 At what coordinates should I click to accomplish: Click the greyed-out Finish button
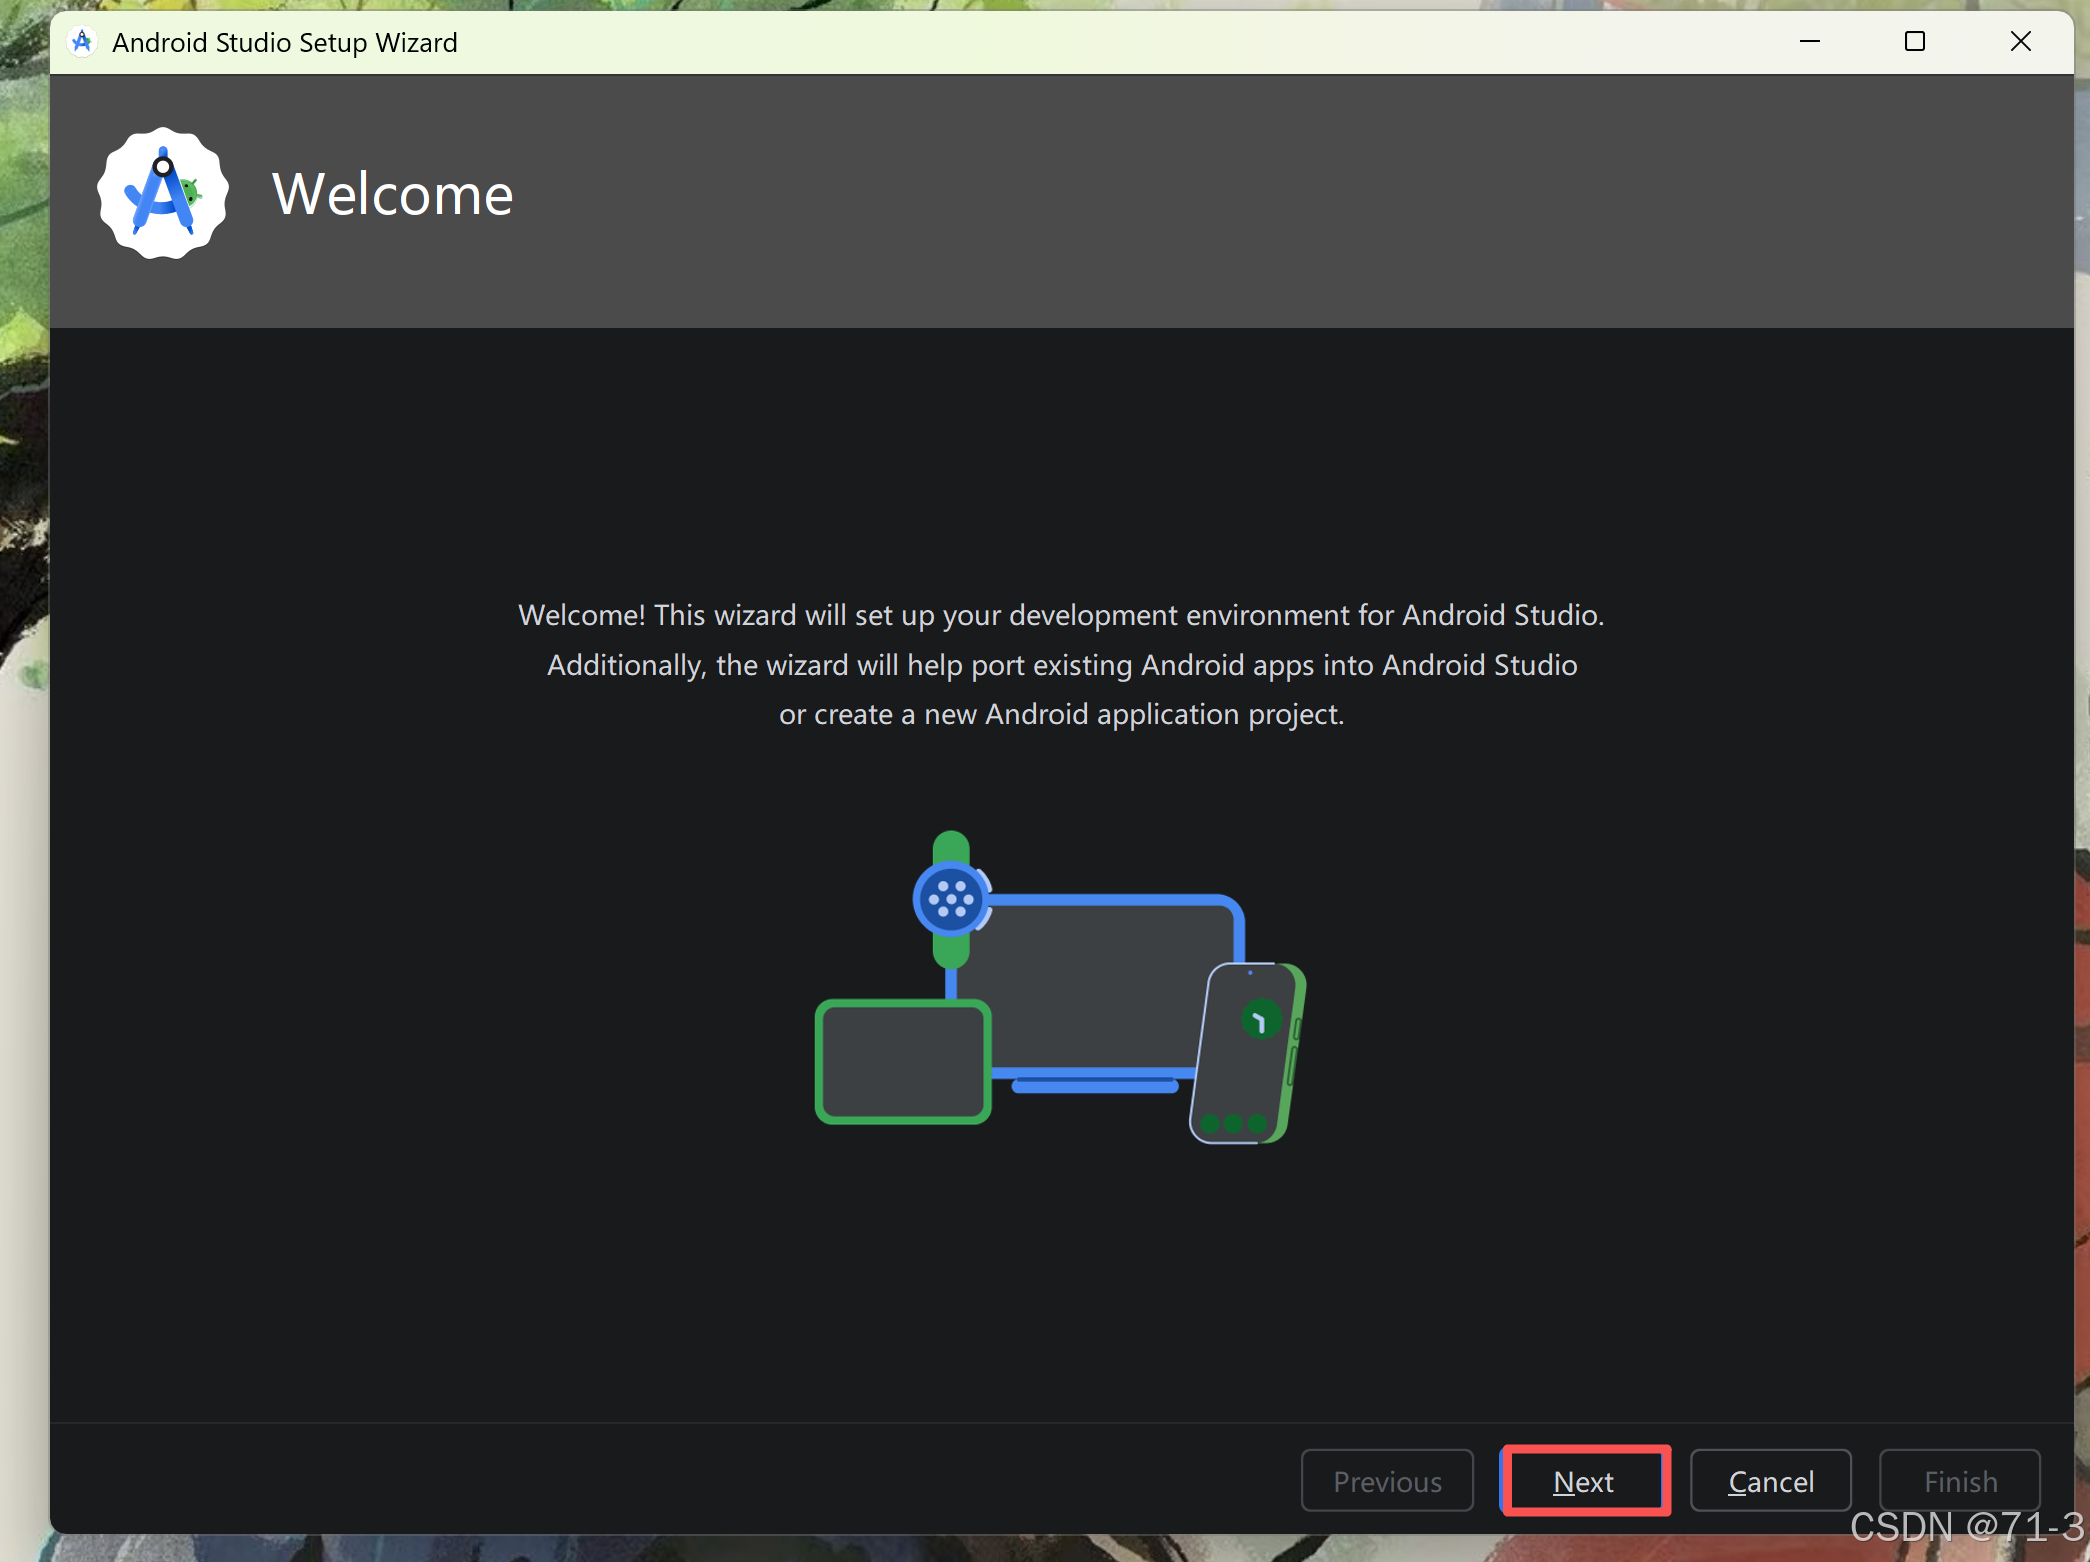coord(1959,1481)
